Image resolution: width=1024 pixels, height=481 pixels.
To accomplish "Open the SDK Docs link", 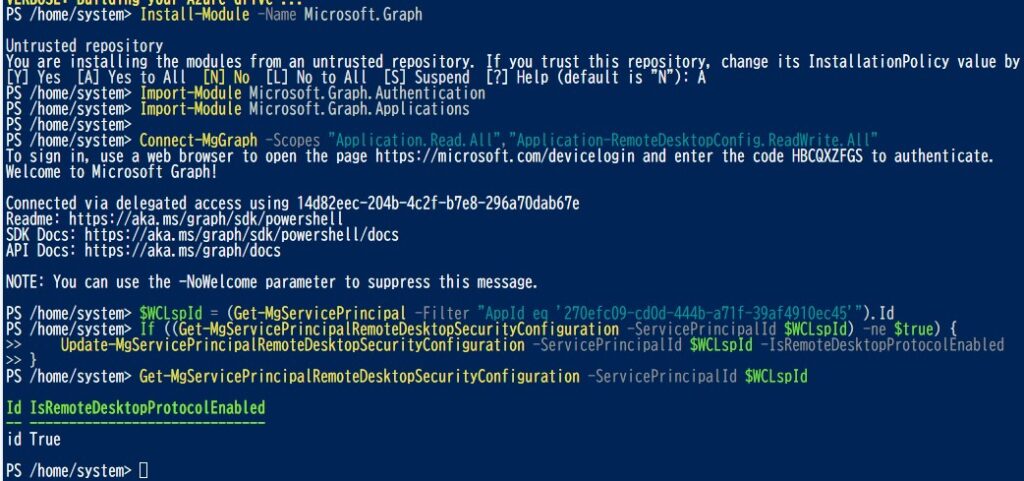I will 234,235.
